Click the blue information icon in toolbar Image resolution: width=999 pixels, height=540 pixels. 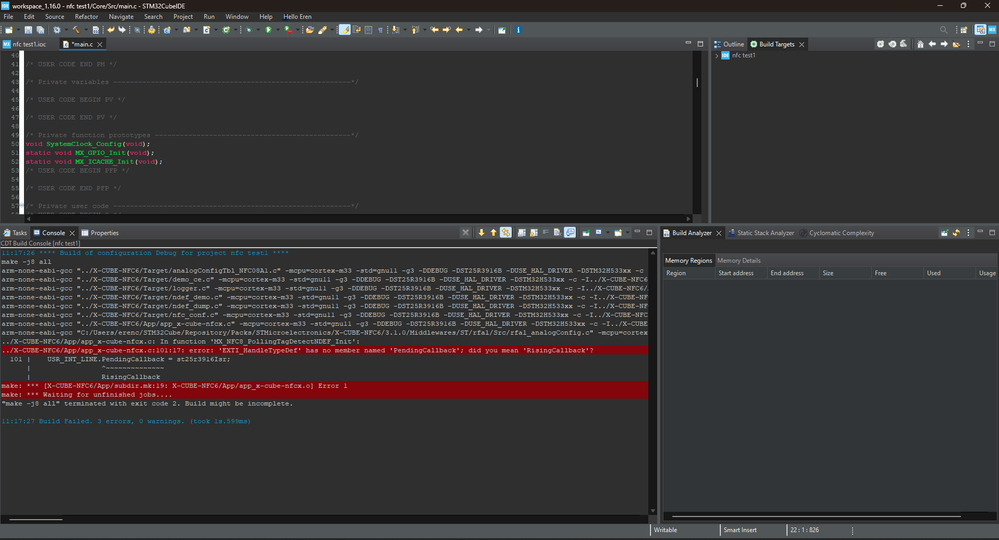518,30
